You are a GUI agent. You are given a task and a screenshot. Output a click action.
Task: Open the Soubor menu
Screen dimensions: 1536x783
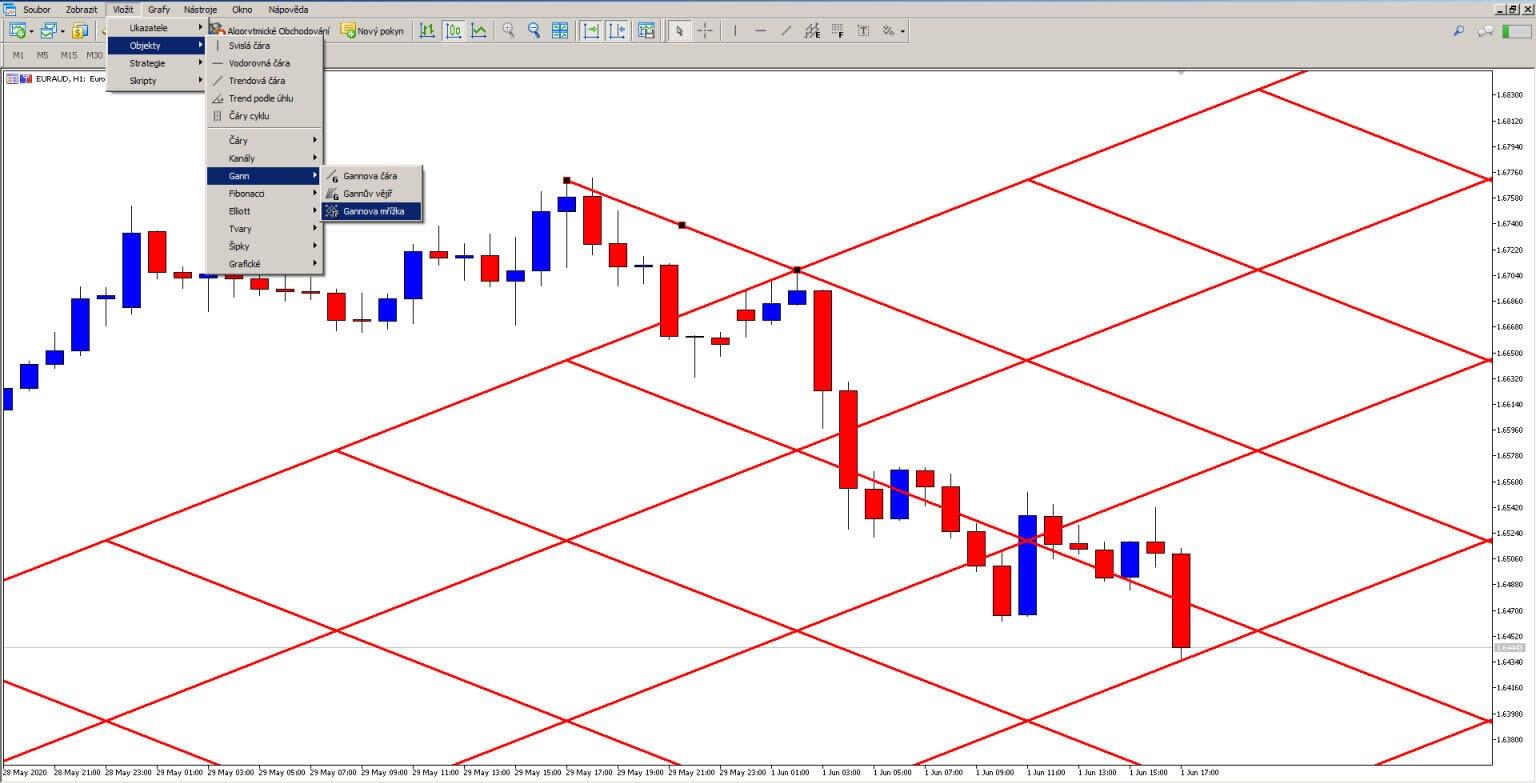37,9
